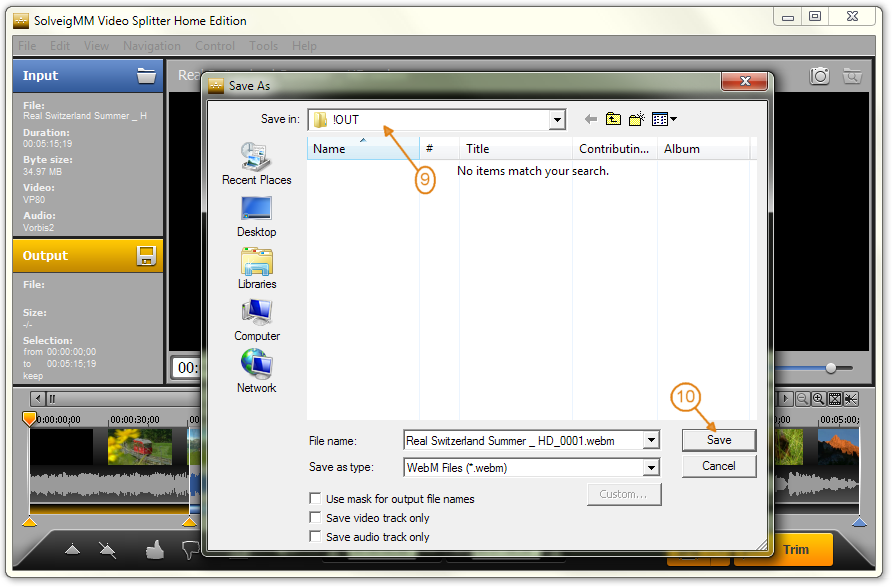Image resolution: width=893 pixels, height=587 pixels.
Task: Go back to the previous folder
Action: click(591, 119)
